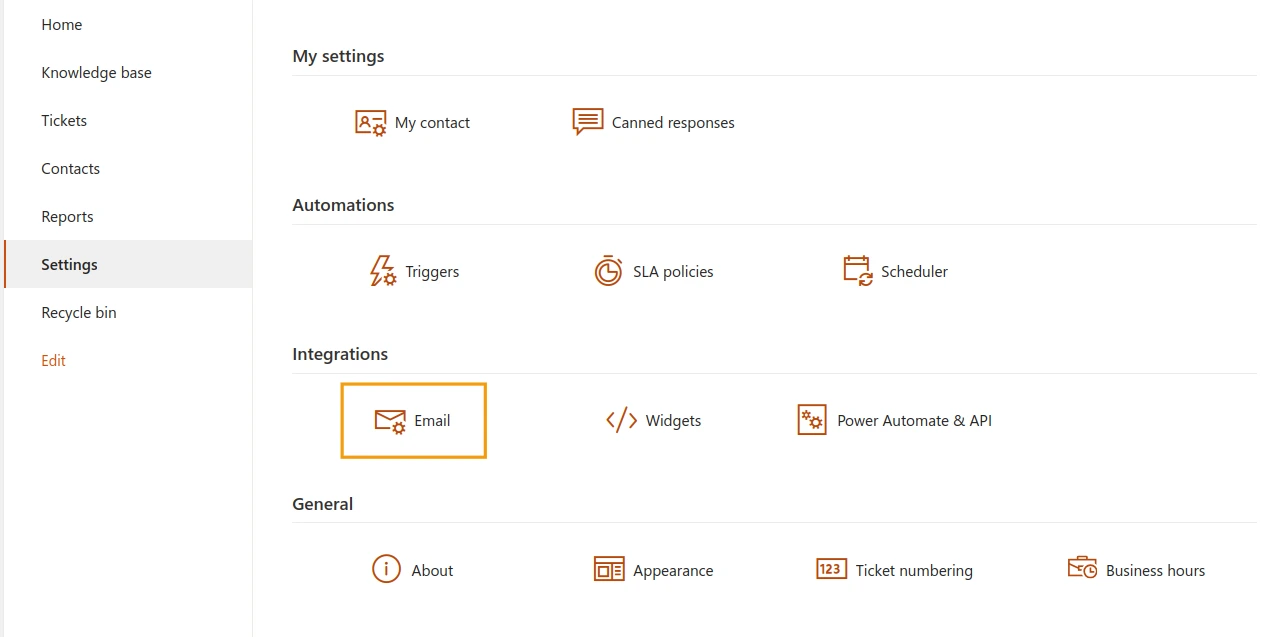Click the Email envelope icon
Image resolution: width=1271 pixels, height=637 pixels.
[390, 421]
